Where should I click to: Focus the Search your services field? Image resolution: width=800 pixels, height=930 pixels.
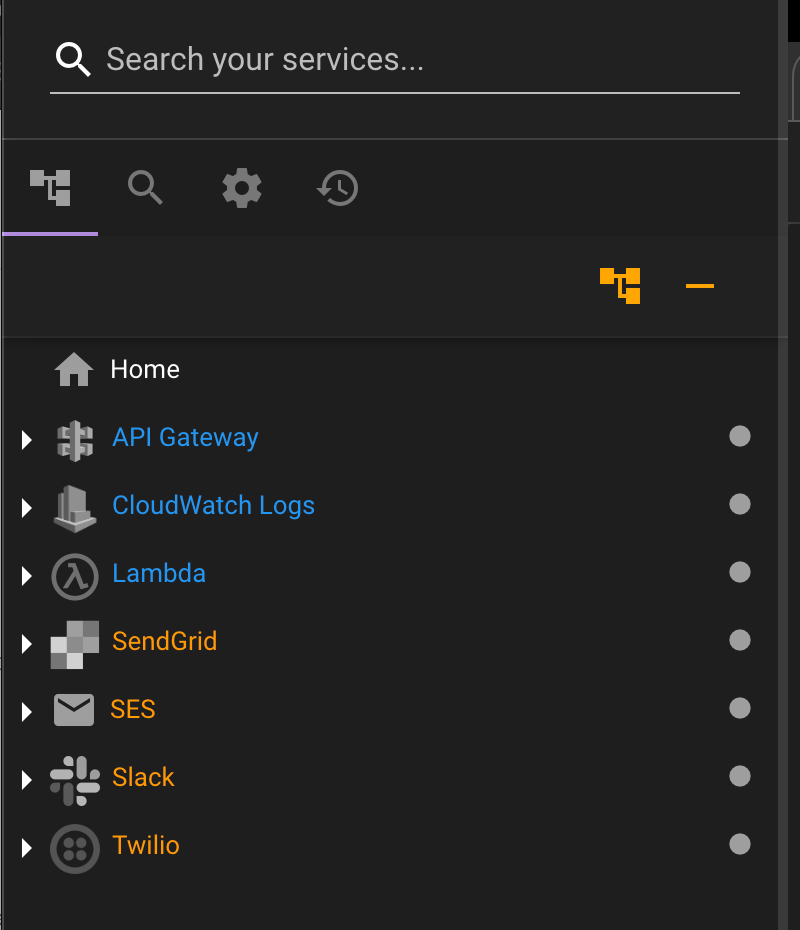(x=395, y=60)
